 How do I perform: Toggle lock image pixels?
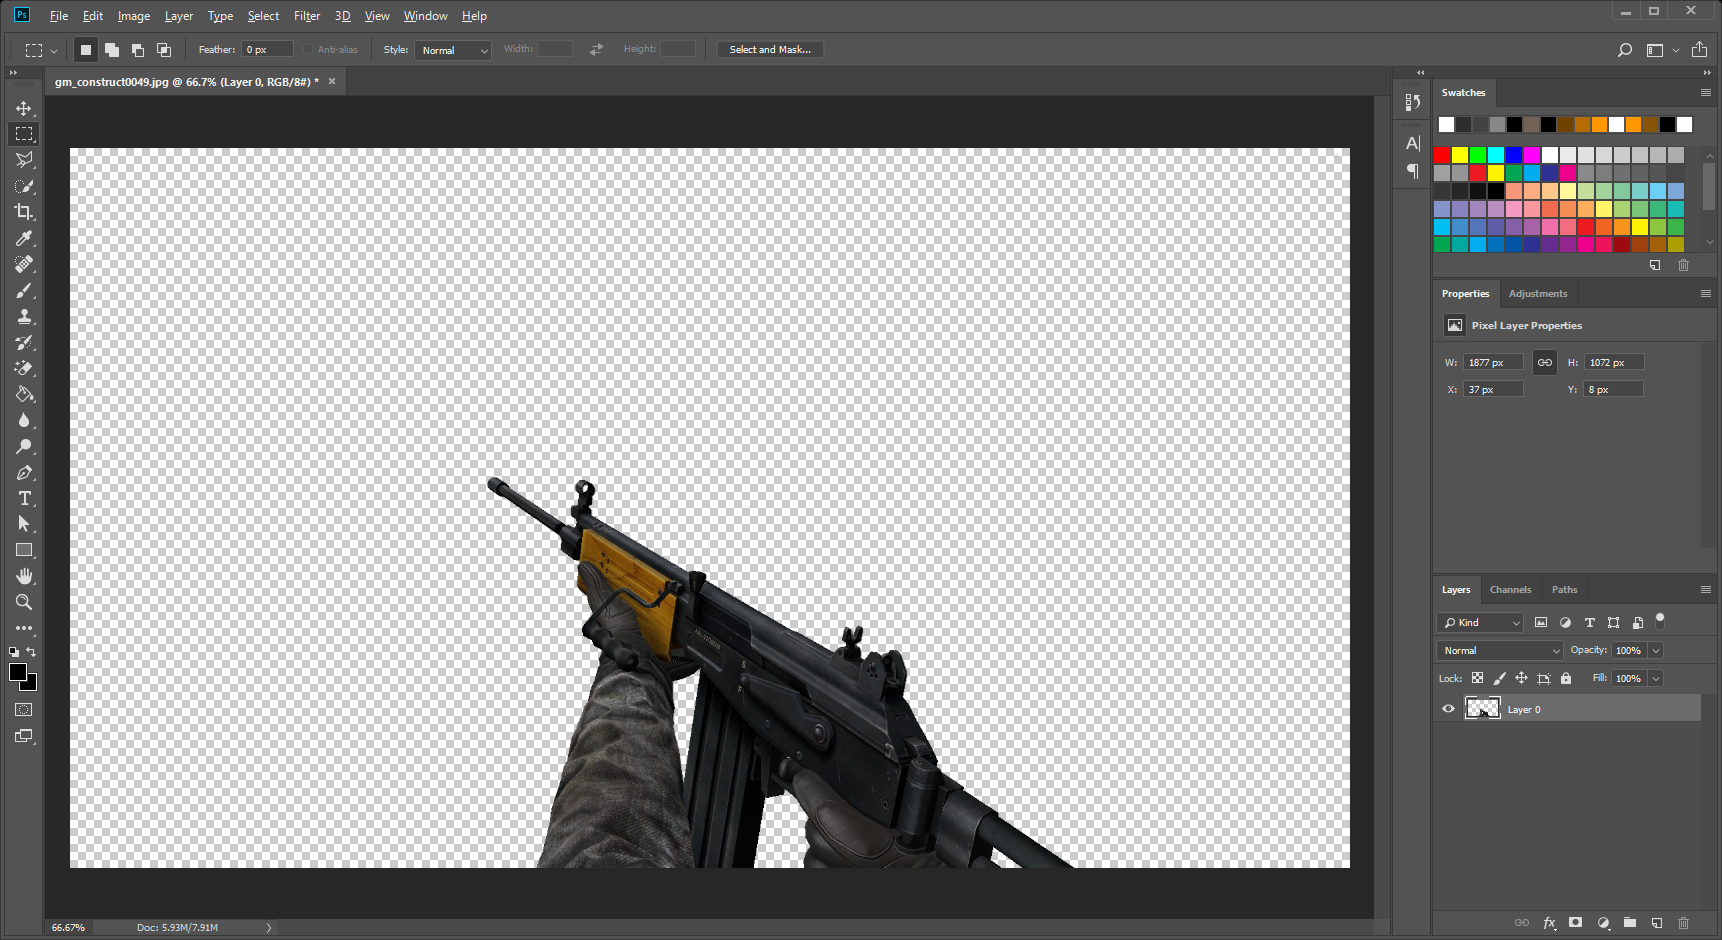click(x=1499, y=678)
